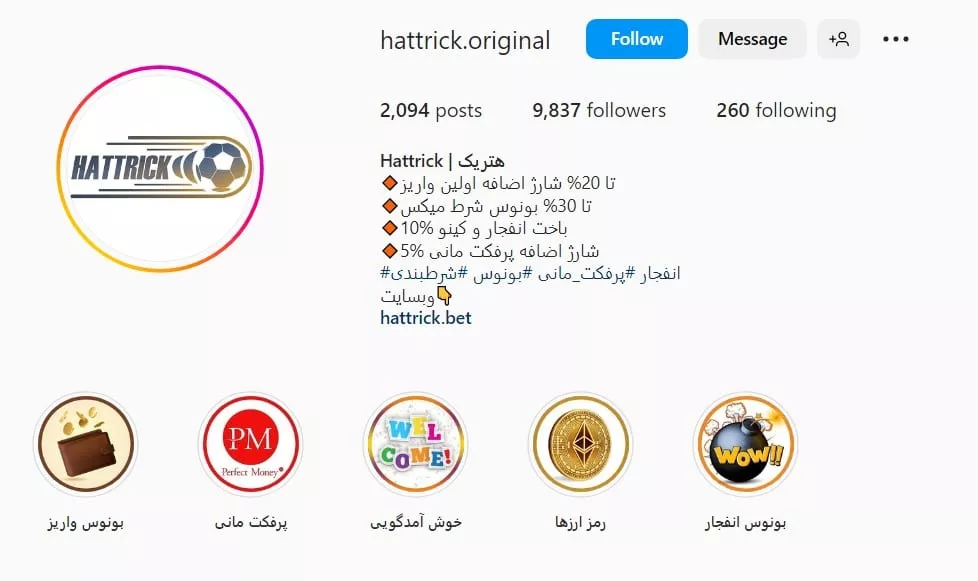Click the blue Follow button

coord(636,39)
